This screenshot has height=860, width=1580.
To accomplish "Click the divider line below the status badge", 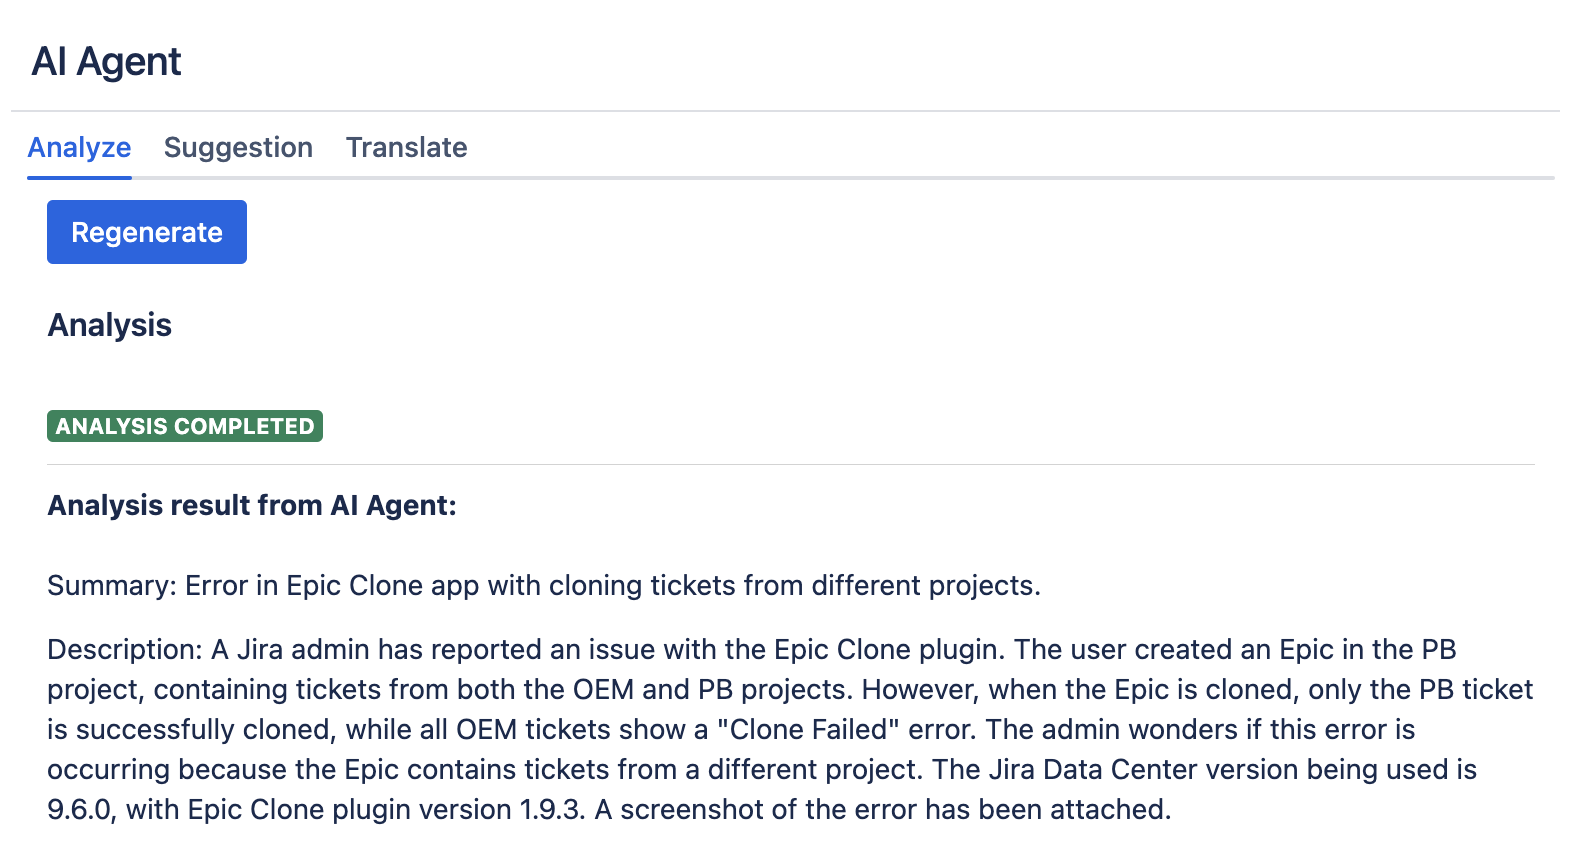I will (x=790, y=464).
